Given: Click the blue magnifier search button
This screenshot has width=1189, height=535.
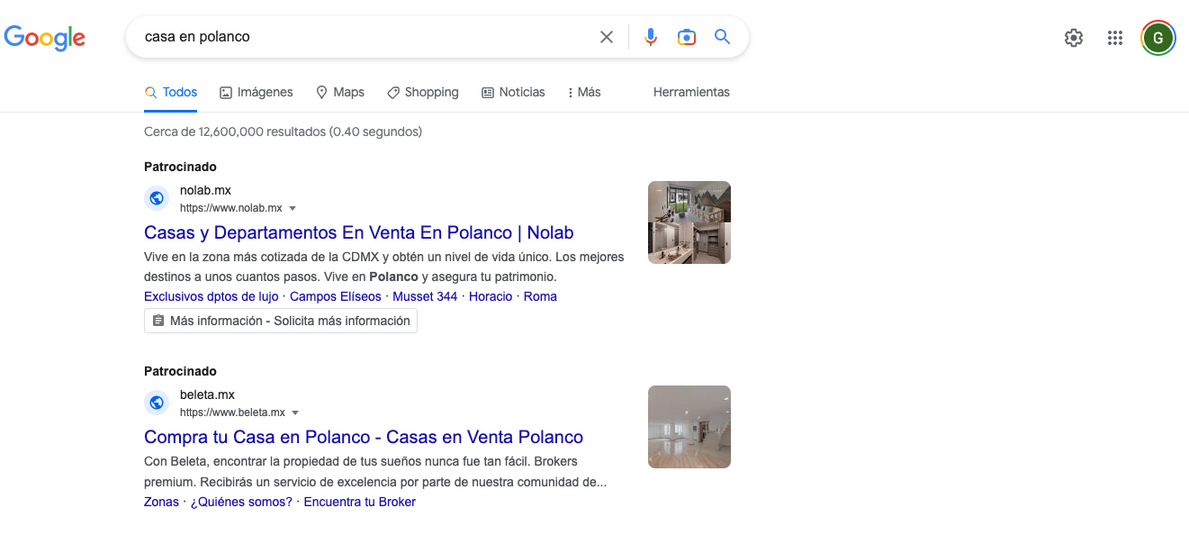Looking at the screenshot, I should [x=723, y=37].
